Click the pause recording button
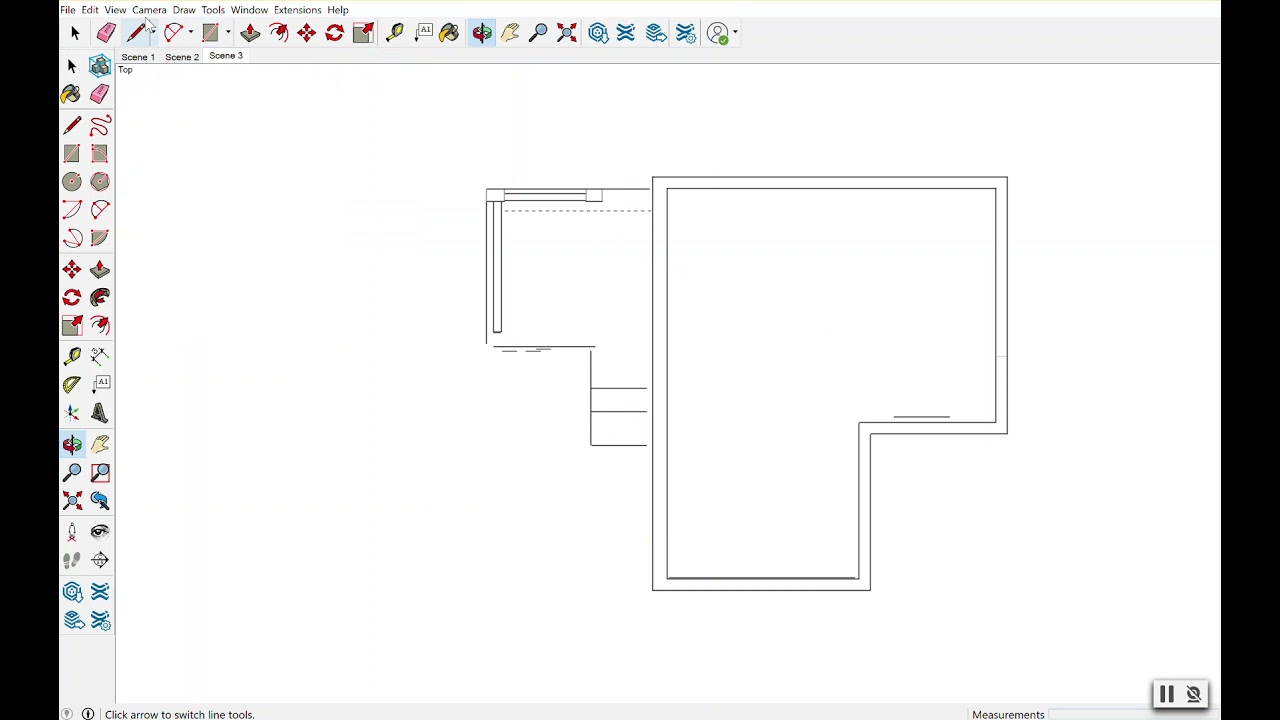This screenshot has height=720, width=1280. [1166, 694]
